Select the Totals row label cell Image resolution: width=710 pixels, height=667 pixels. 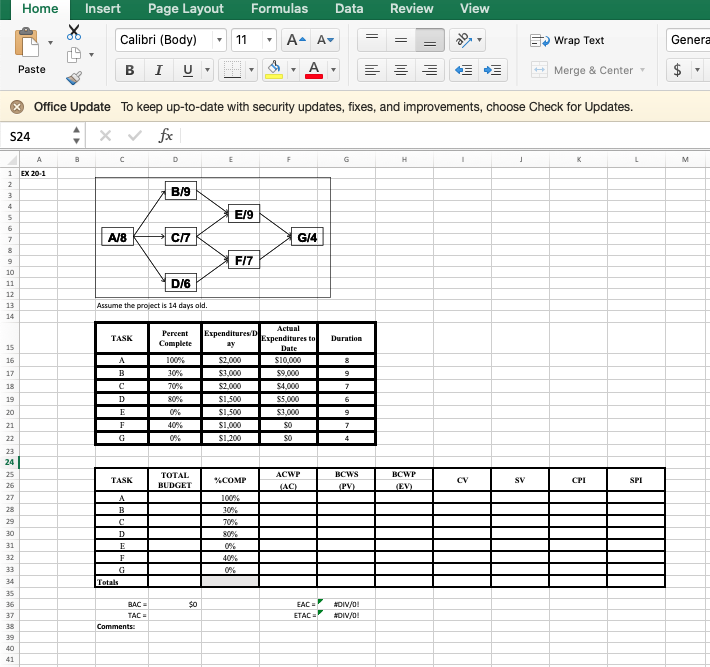point(122,582)
